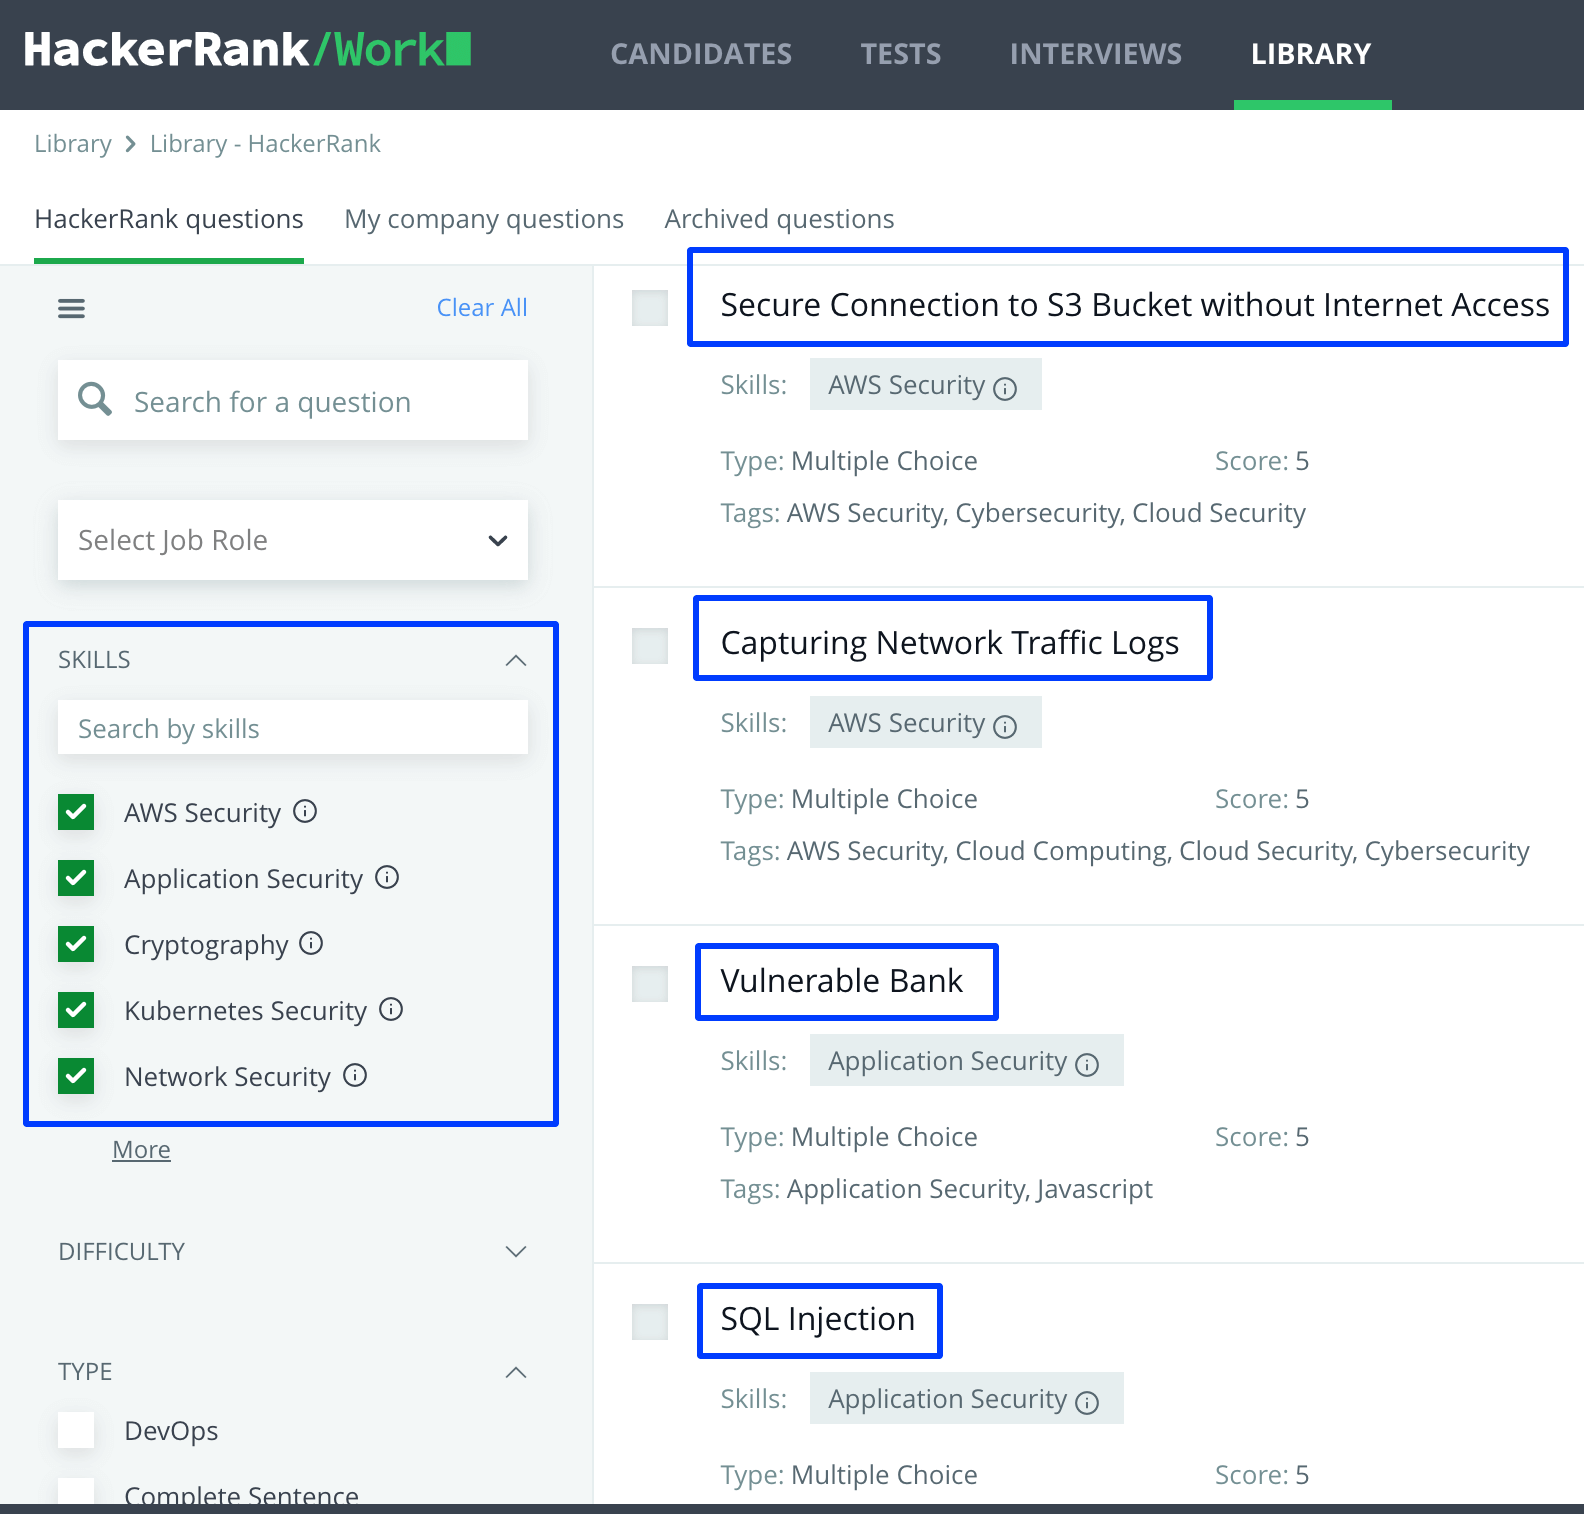
Task: Click Library - HackerRank breadcrumb
Action: 265,144
